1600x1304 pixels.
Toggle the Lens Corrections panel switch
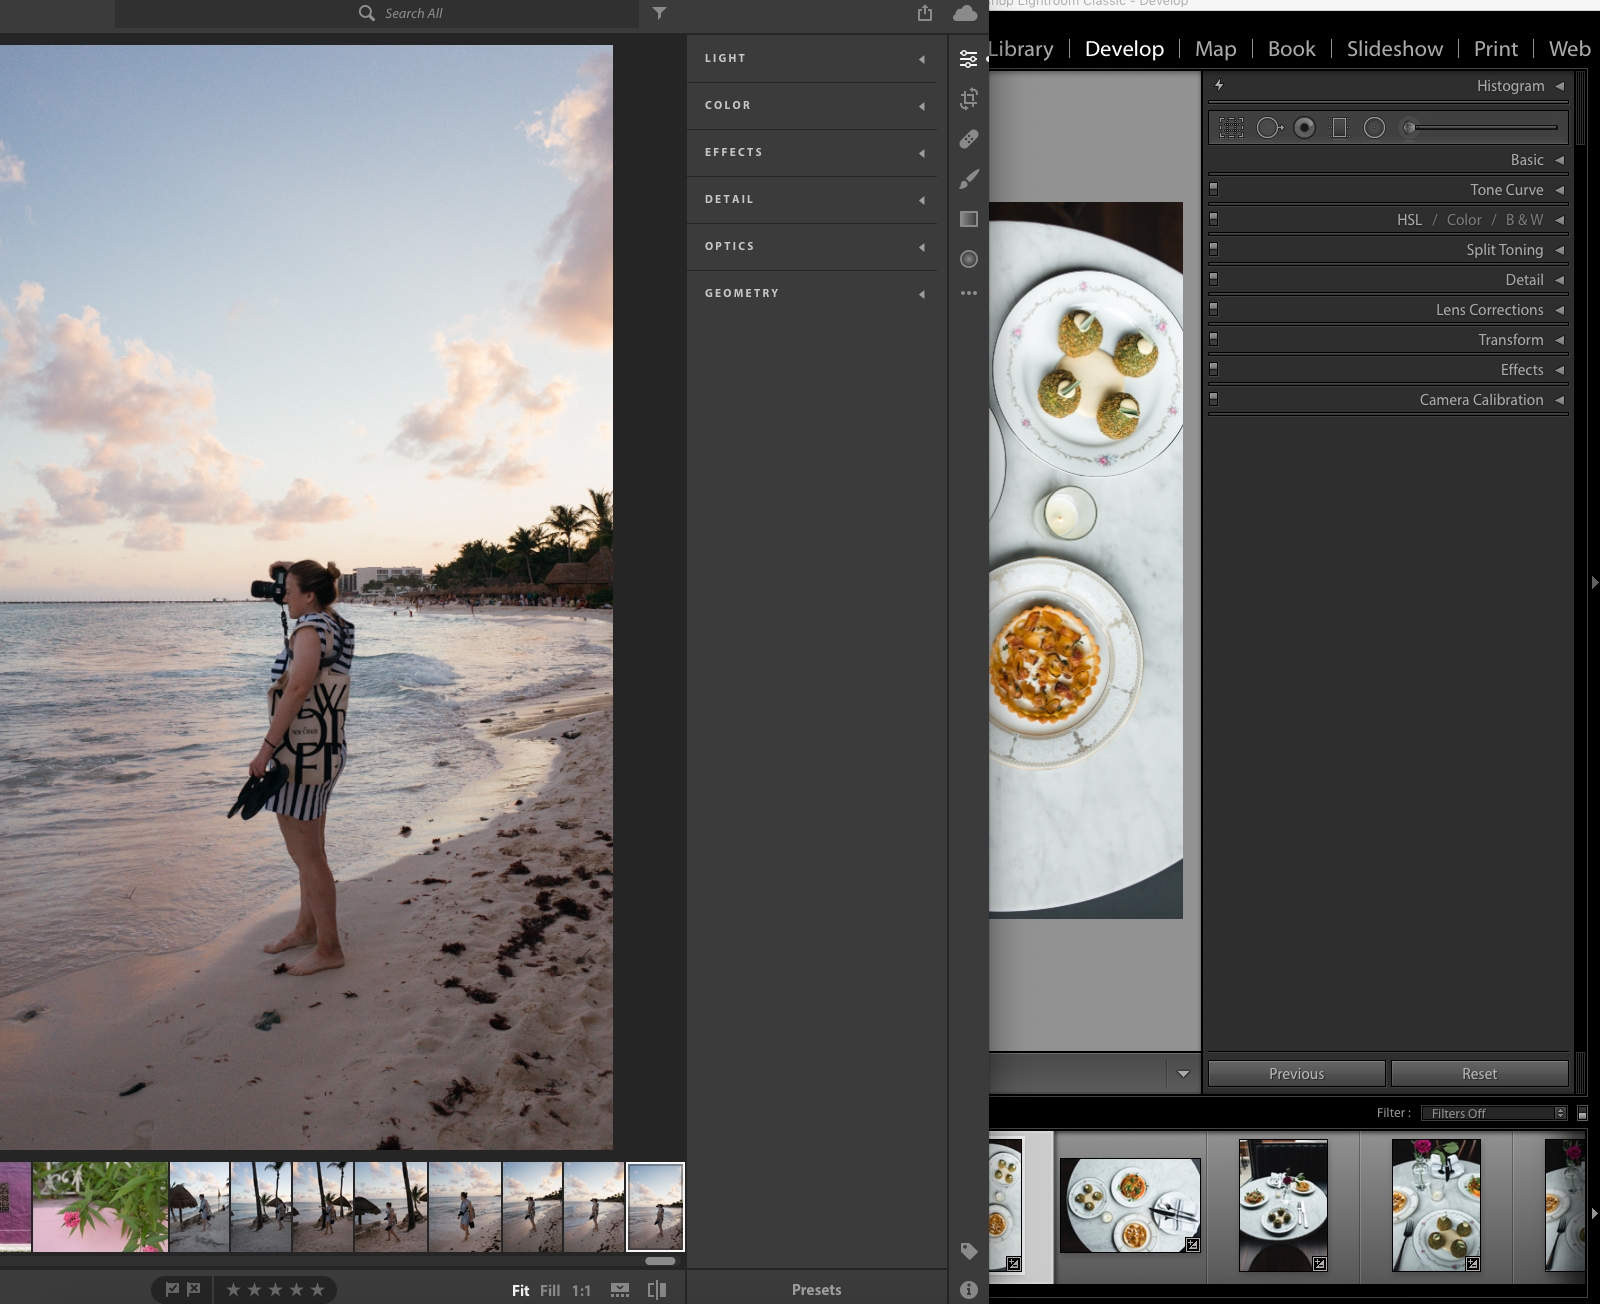point(1214,310)
